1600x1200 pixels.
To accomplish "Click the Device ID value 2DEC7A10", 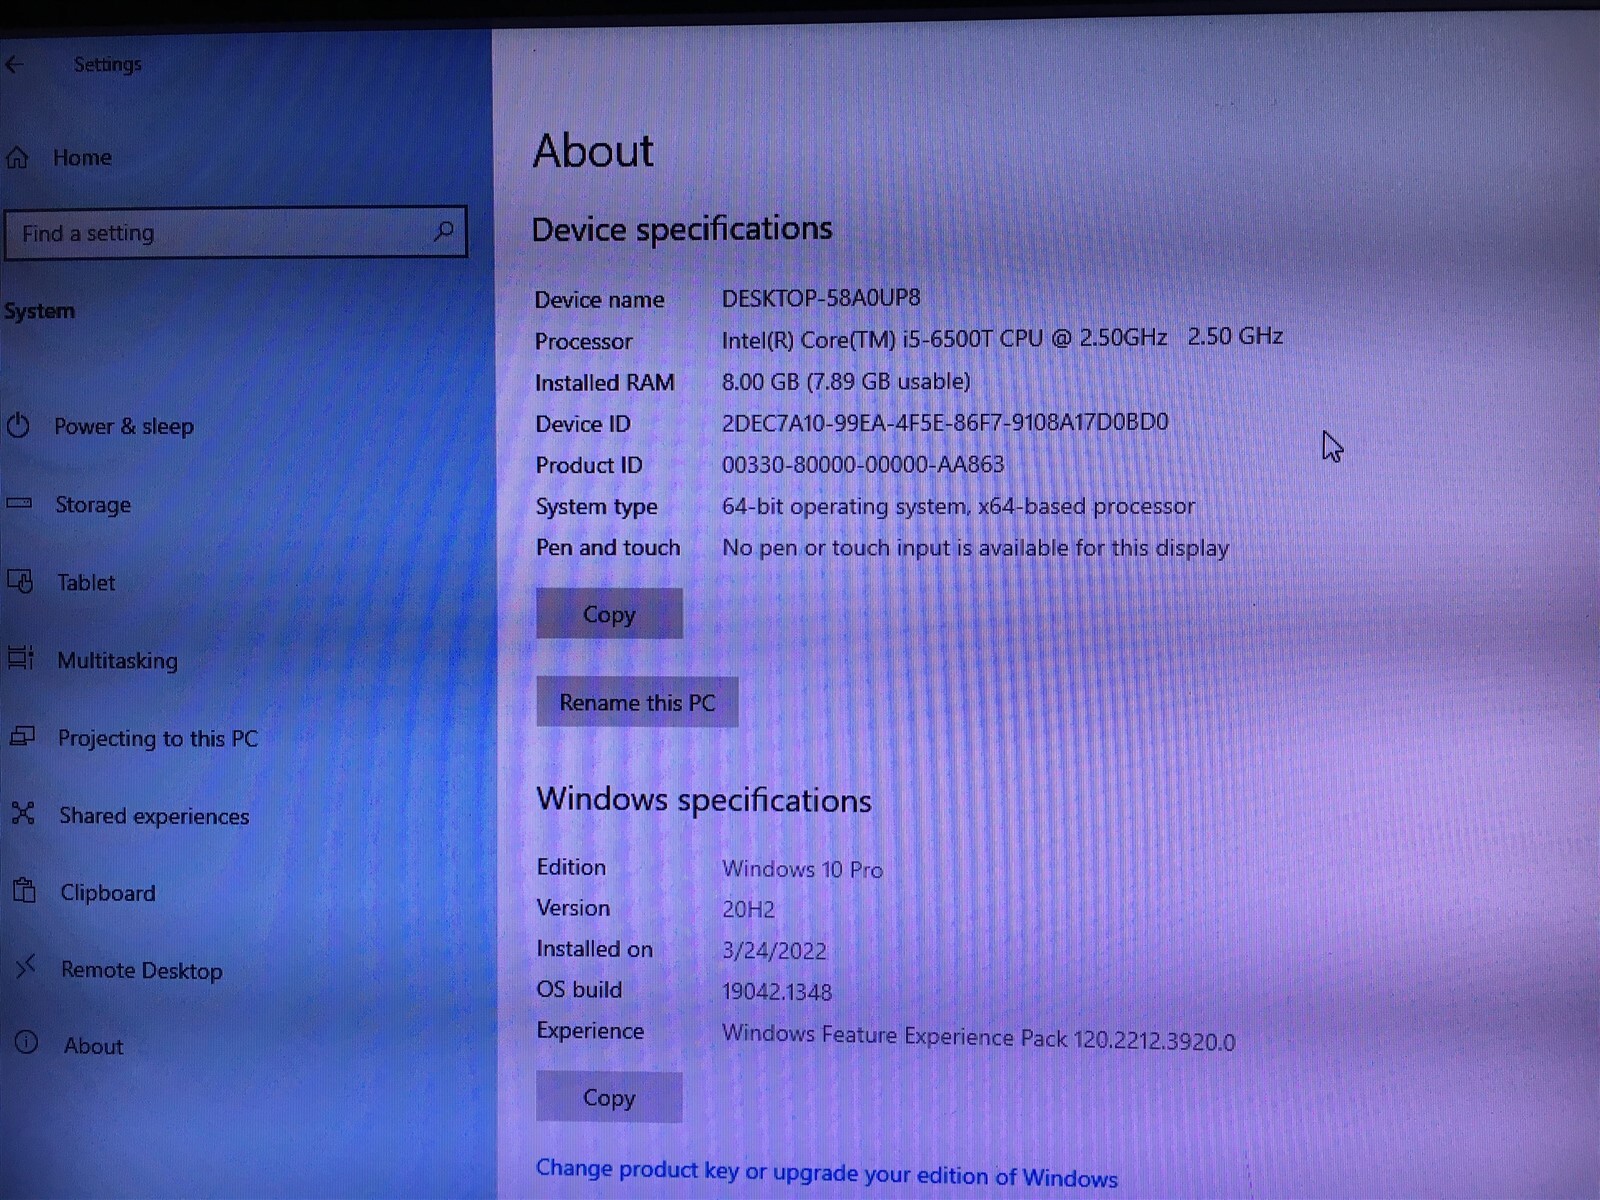I will click(945, 423).
